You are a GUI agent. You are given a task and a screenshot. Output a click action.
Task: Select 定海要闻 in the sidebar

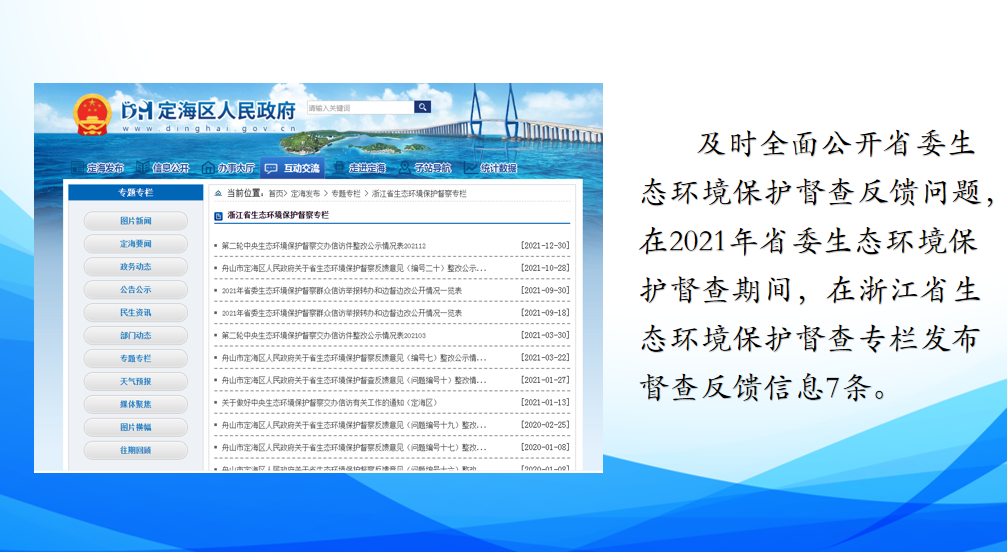click(x=136, y=244)
